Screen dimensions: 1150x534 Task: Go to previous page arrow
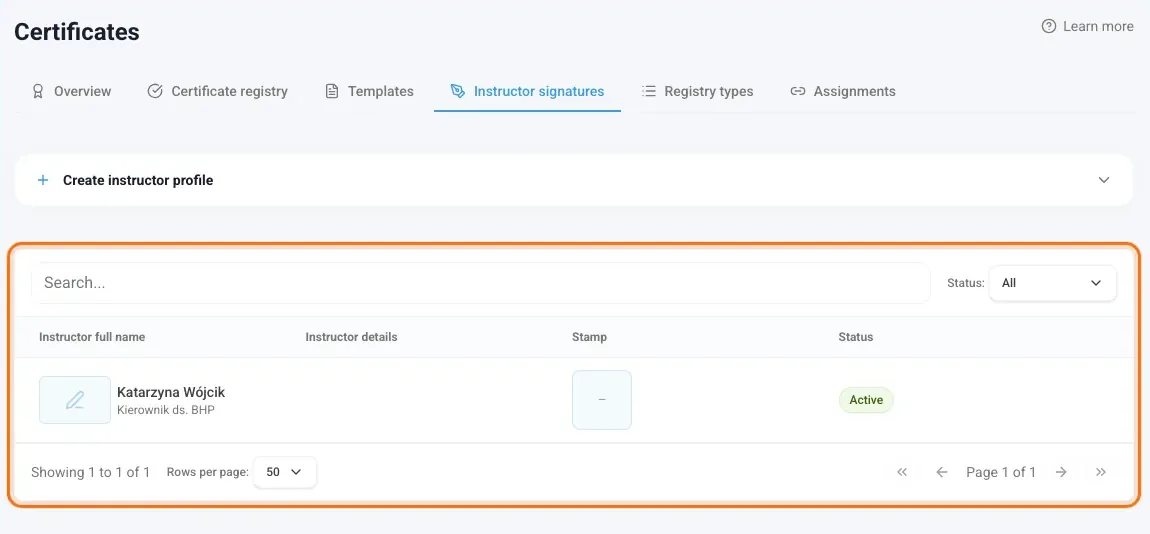click(942, 472)
